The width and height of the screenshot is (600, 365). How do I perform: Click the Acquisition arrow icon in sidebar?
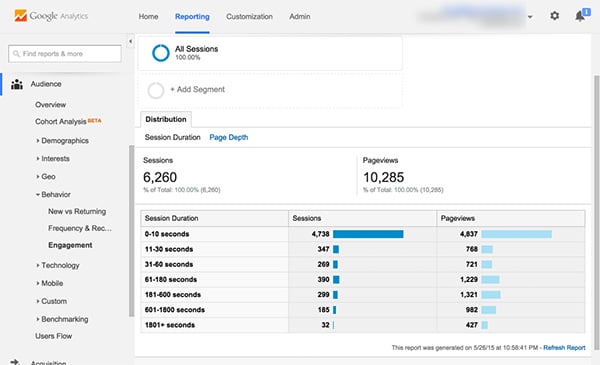(x=15, y=362)
